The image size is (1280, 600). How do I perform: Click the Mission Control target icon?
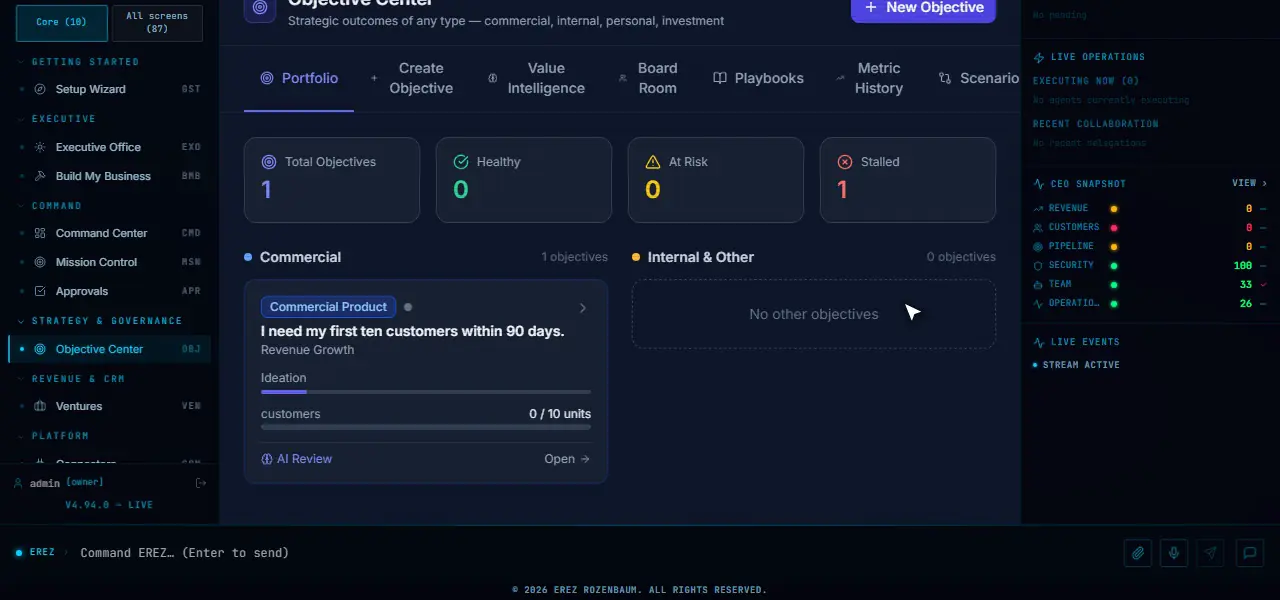[x=40, y=262]
